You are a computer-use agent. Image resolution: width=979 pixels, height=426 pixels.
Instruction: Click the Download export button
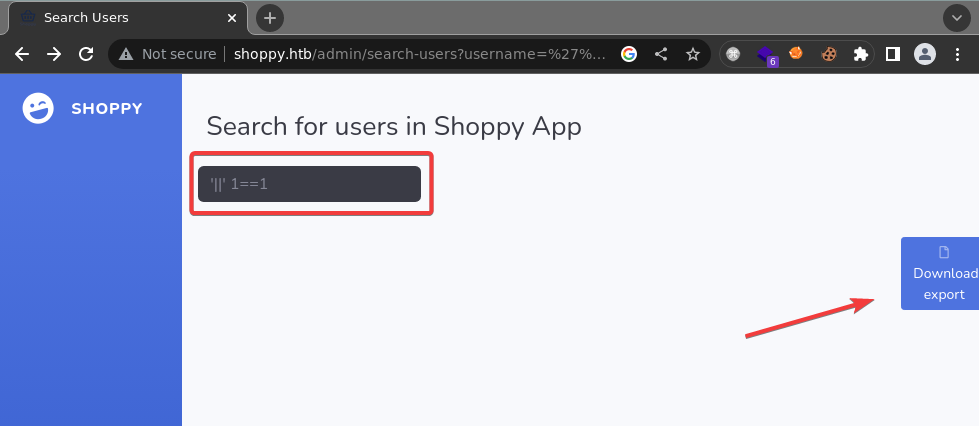tap(943, 274)
